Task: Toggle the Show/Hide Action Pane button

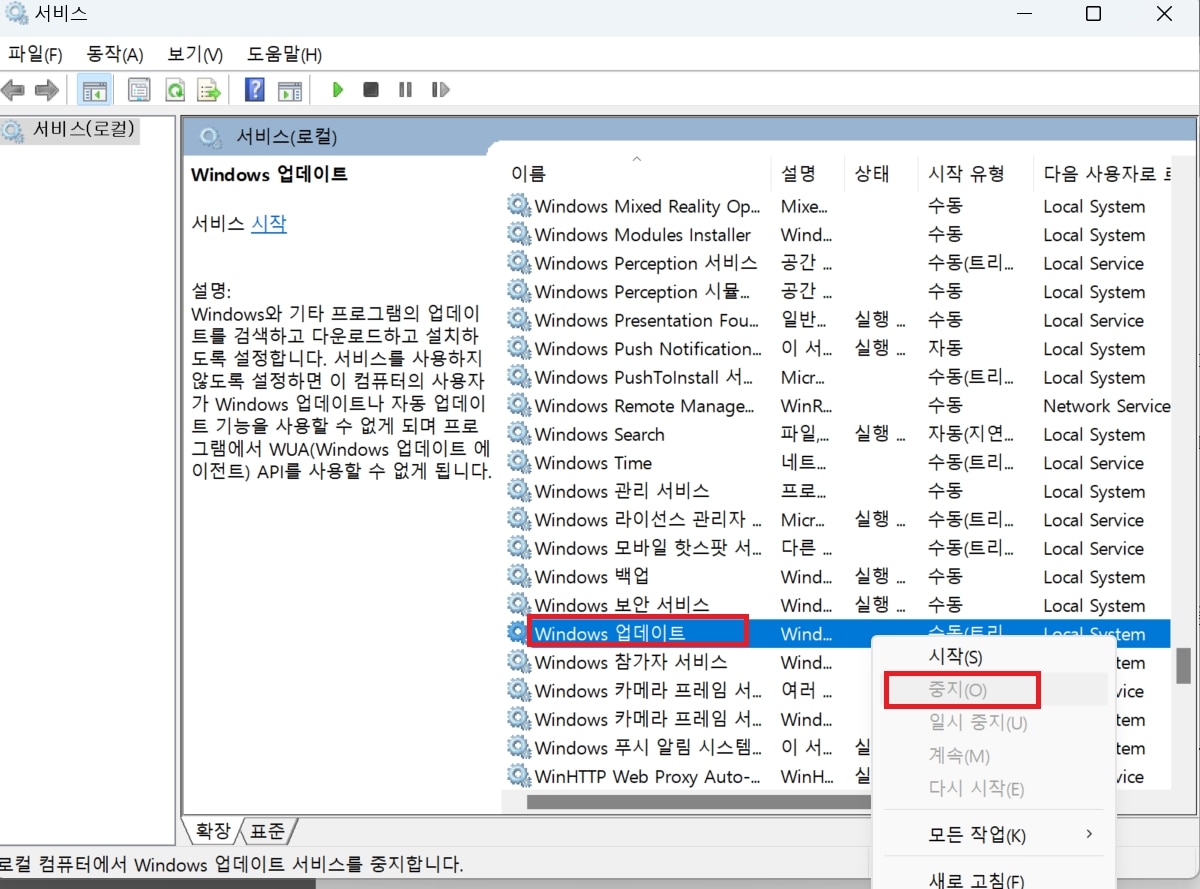Action: pyautogui.click(x=290, y=90)
